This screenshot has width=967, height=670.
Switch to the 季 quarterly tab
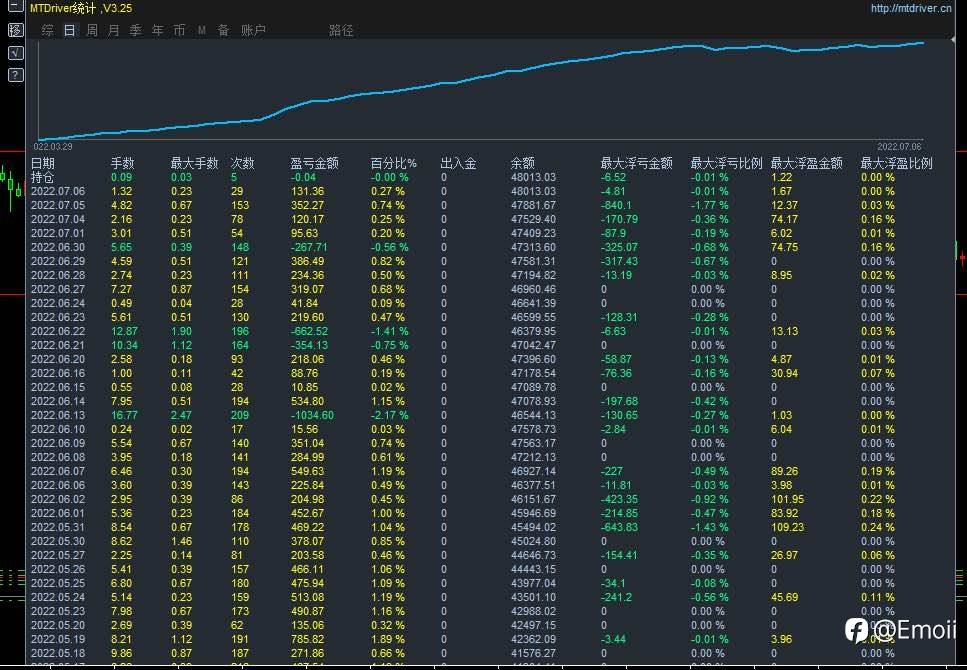click(x=136, y=30)
